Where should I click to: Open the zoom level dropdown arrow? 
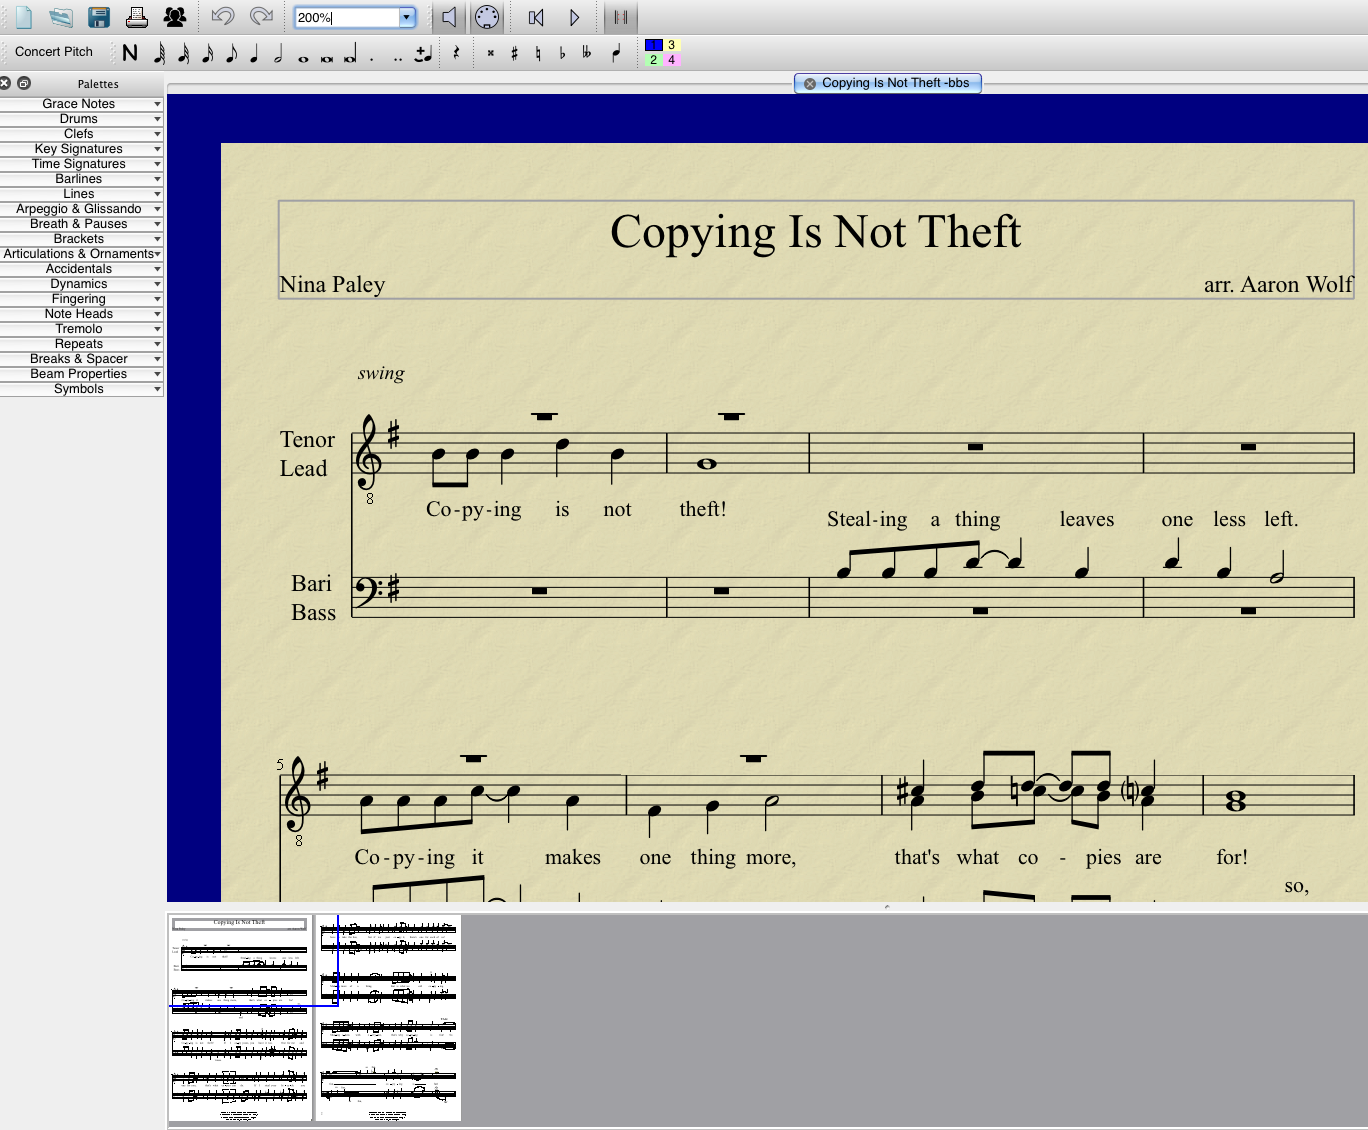pyautogui.click(x=406, y=17)
